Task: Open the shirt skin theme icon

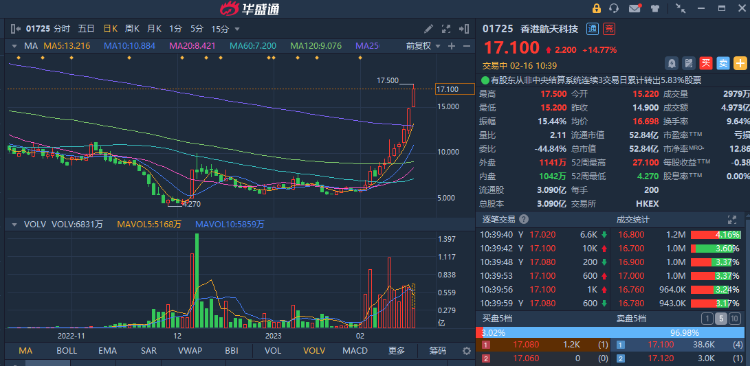Action: pyautogui.click(x=655, y=8)
